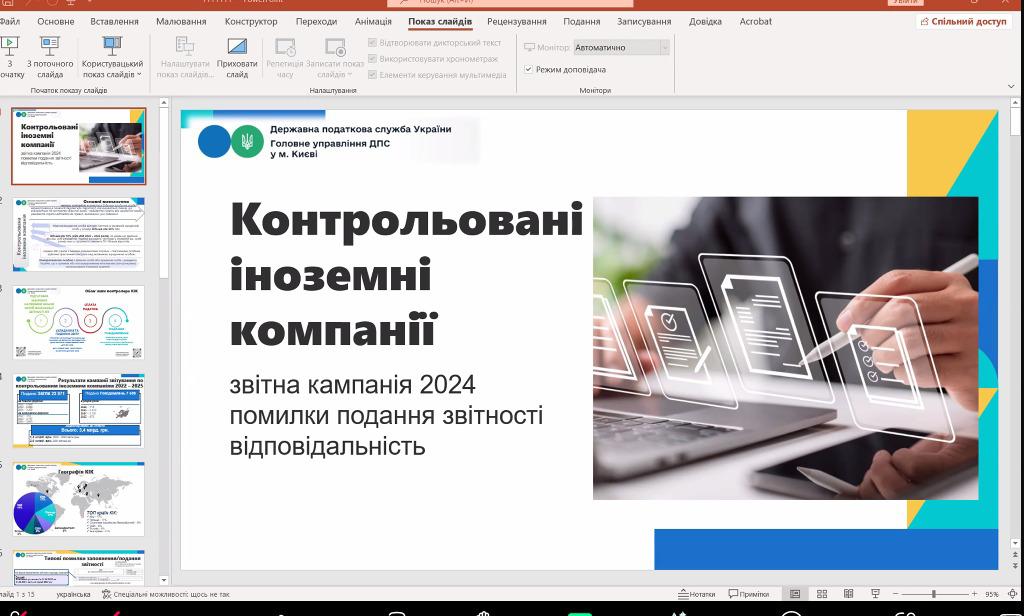
Task: Start Slide Show from status bar icon
Action: tap(875, 594)
